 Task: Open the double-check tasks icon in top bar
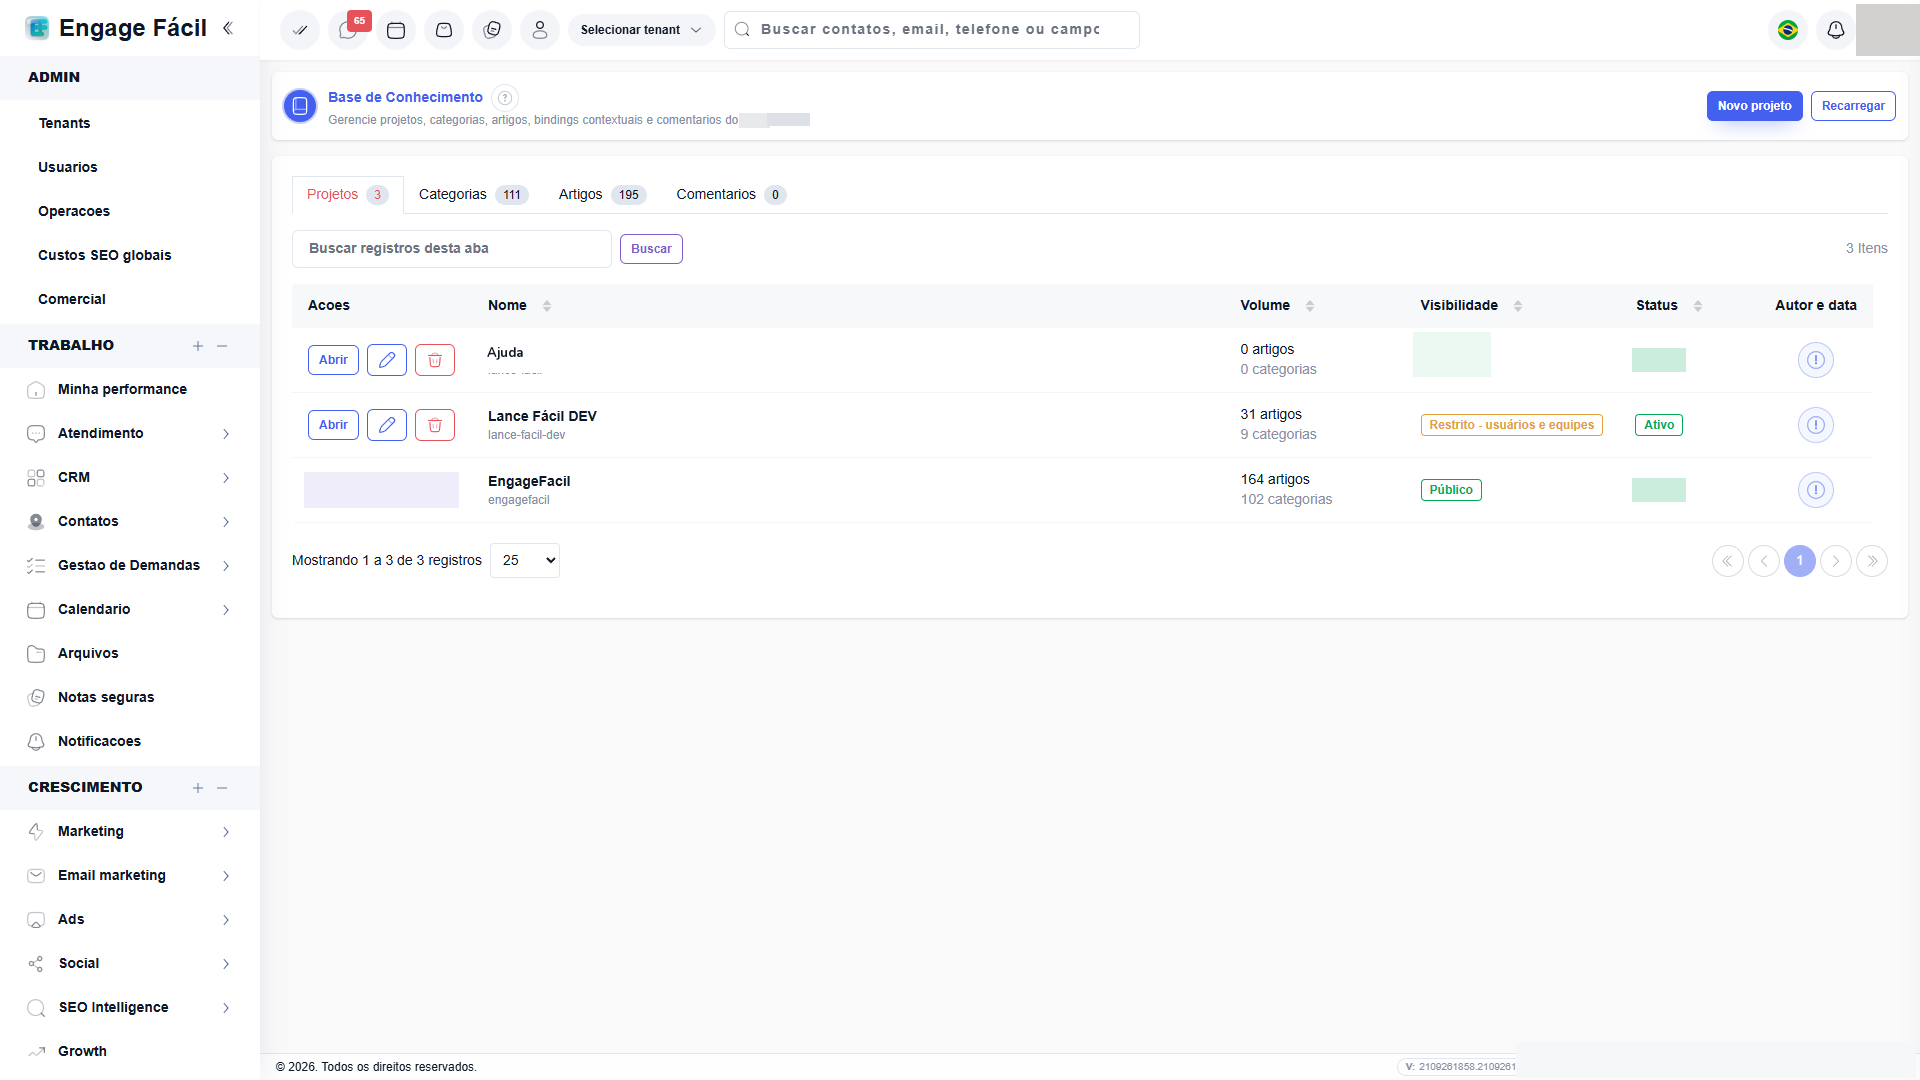tap(300, 30)
